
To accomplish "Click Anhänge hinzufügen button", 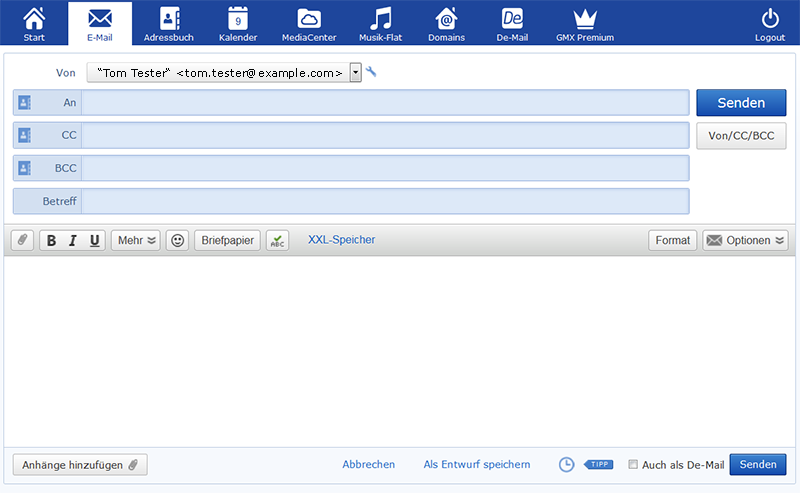I will 80,465.
